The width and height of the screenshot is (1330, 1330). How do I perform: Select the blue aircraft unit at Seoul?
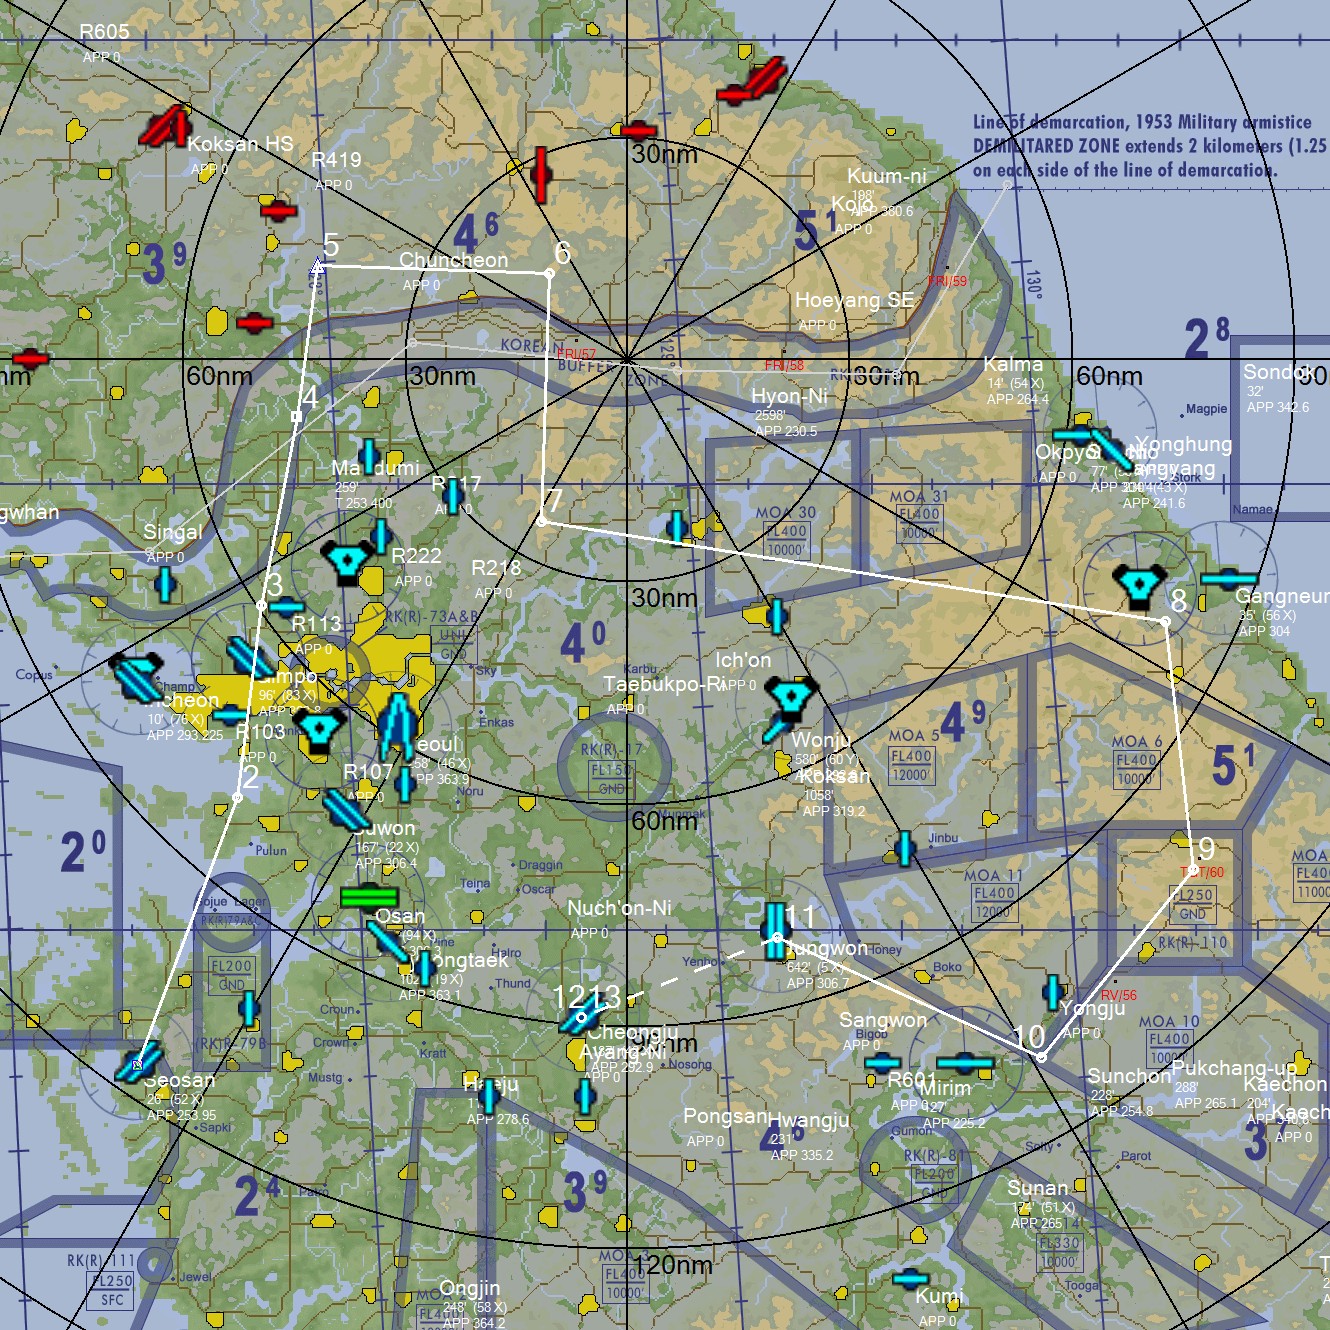point(399,725)
